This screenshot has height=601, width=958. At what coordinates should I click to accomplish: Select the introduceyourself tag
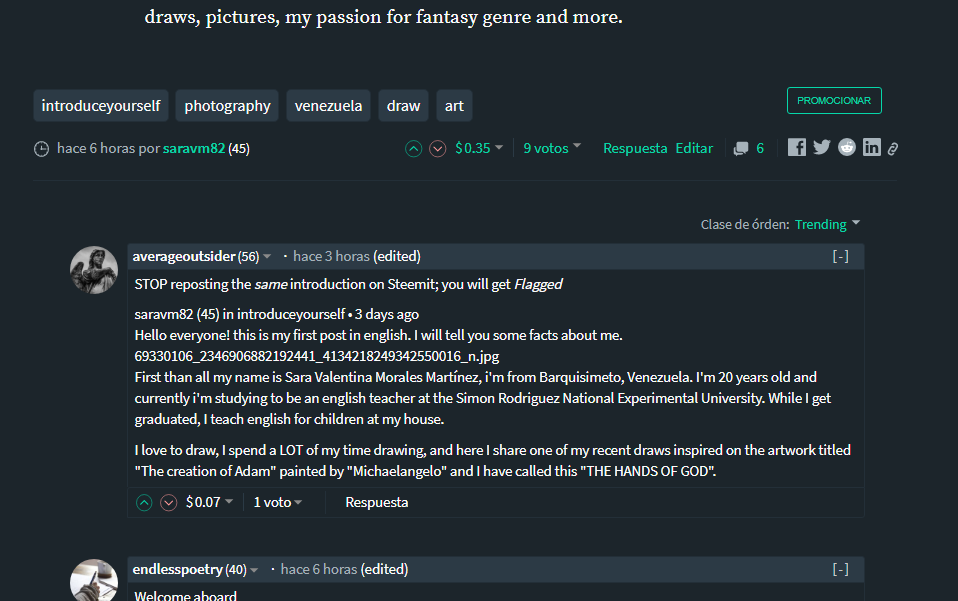pos(101,105)
